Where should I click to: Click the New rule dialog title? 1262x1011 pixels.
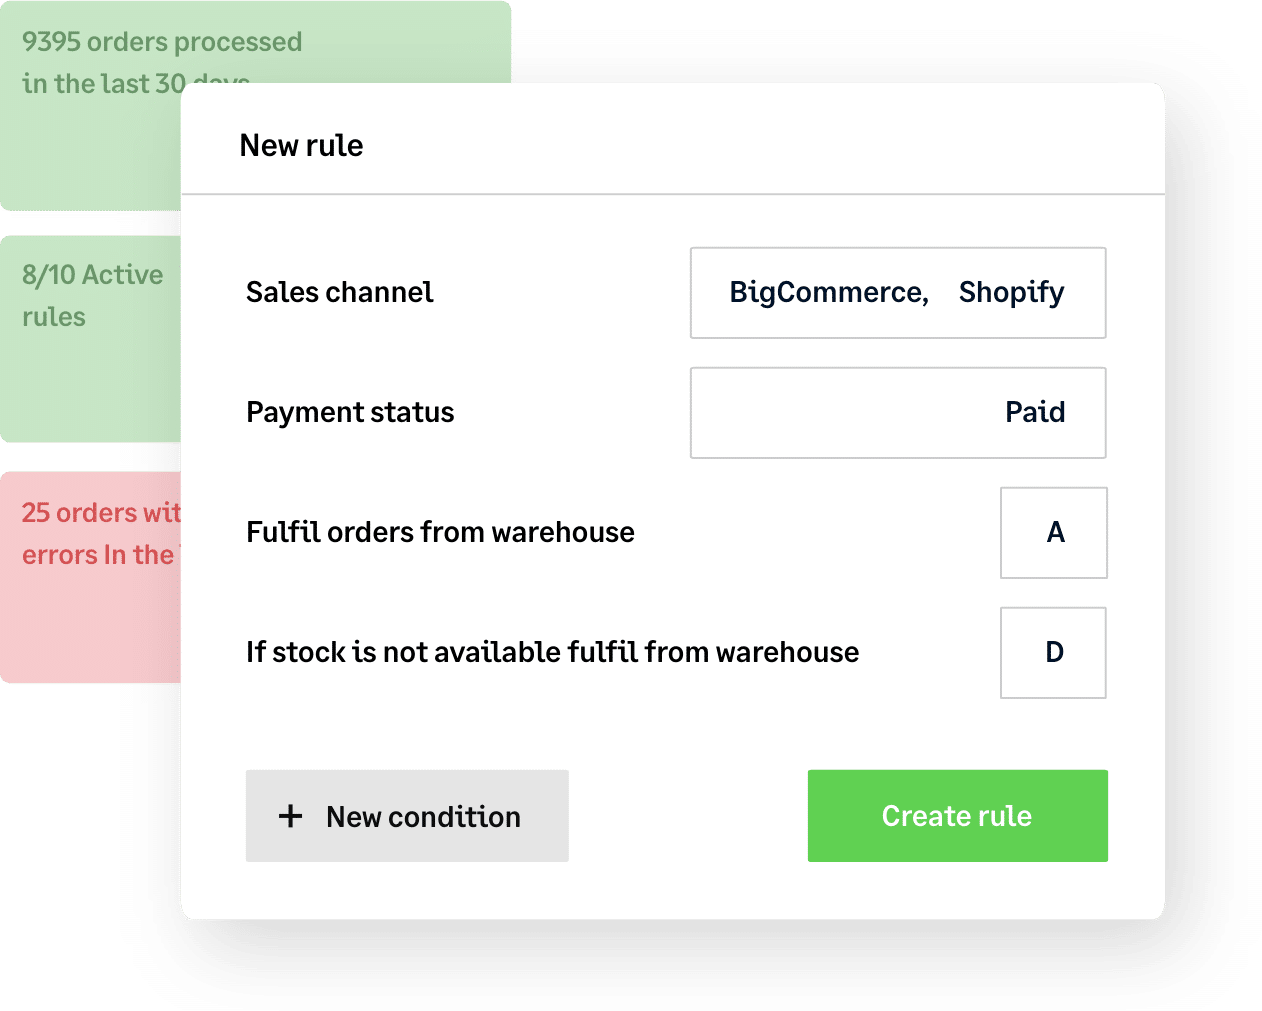point(301,145)
